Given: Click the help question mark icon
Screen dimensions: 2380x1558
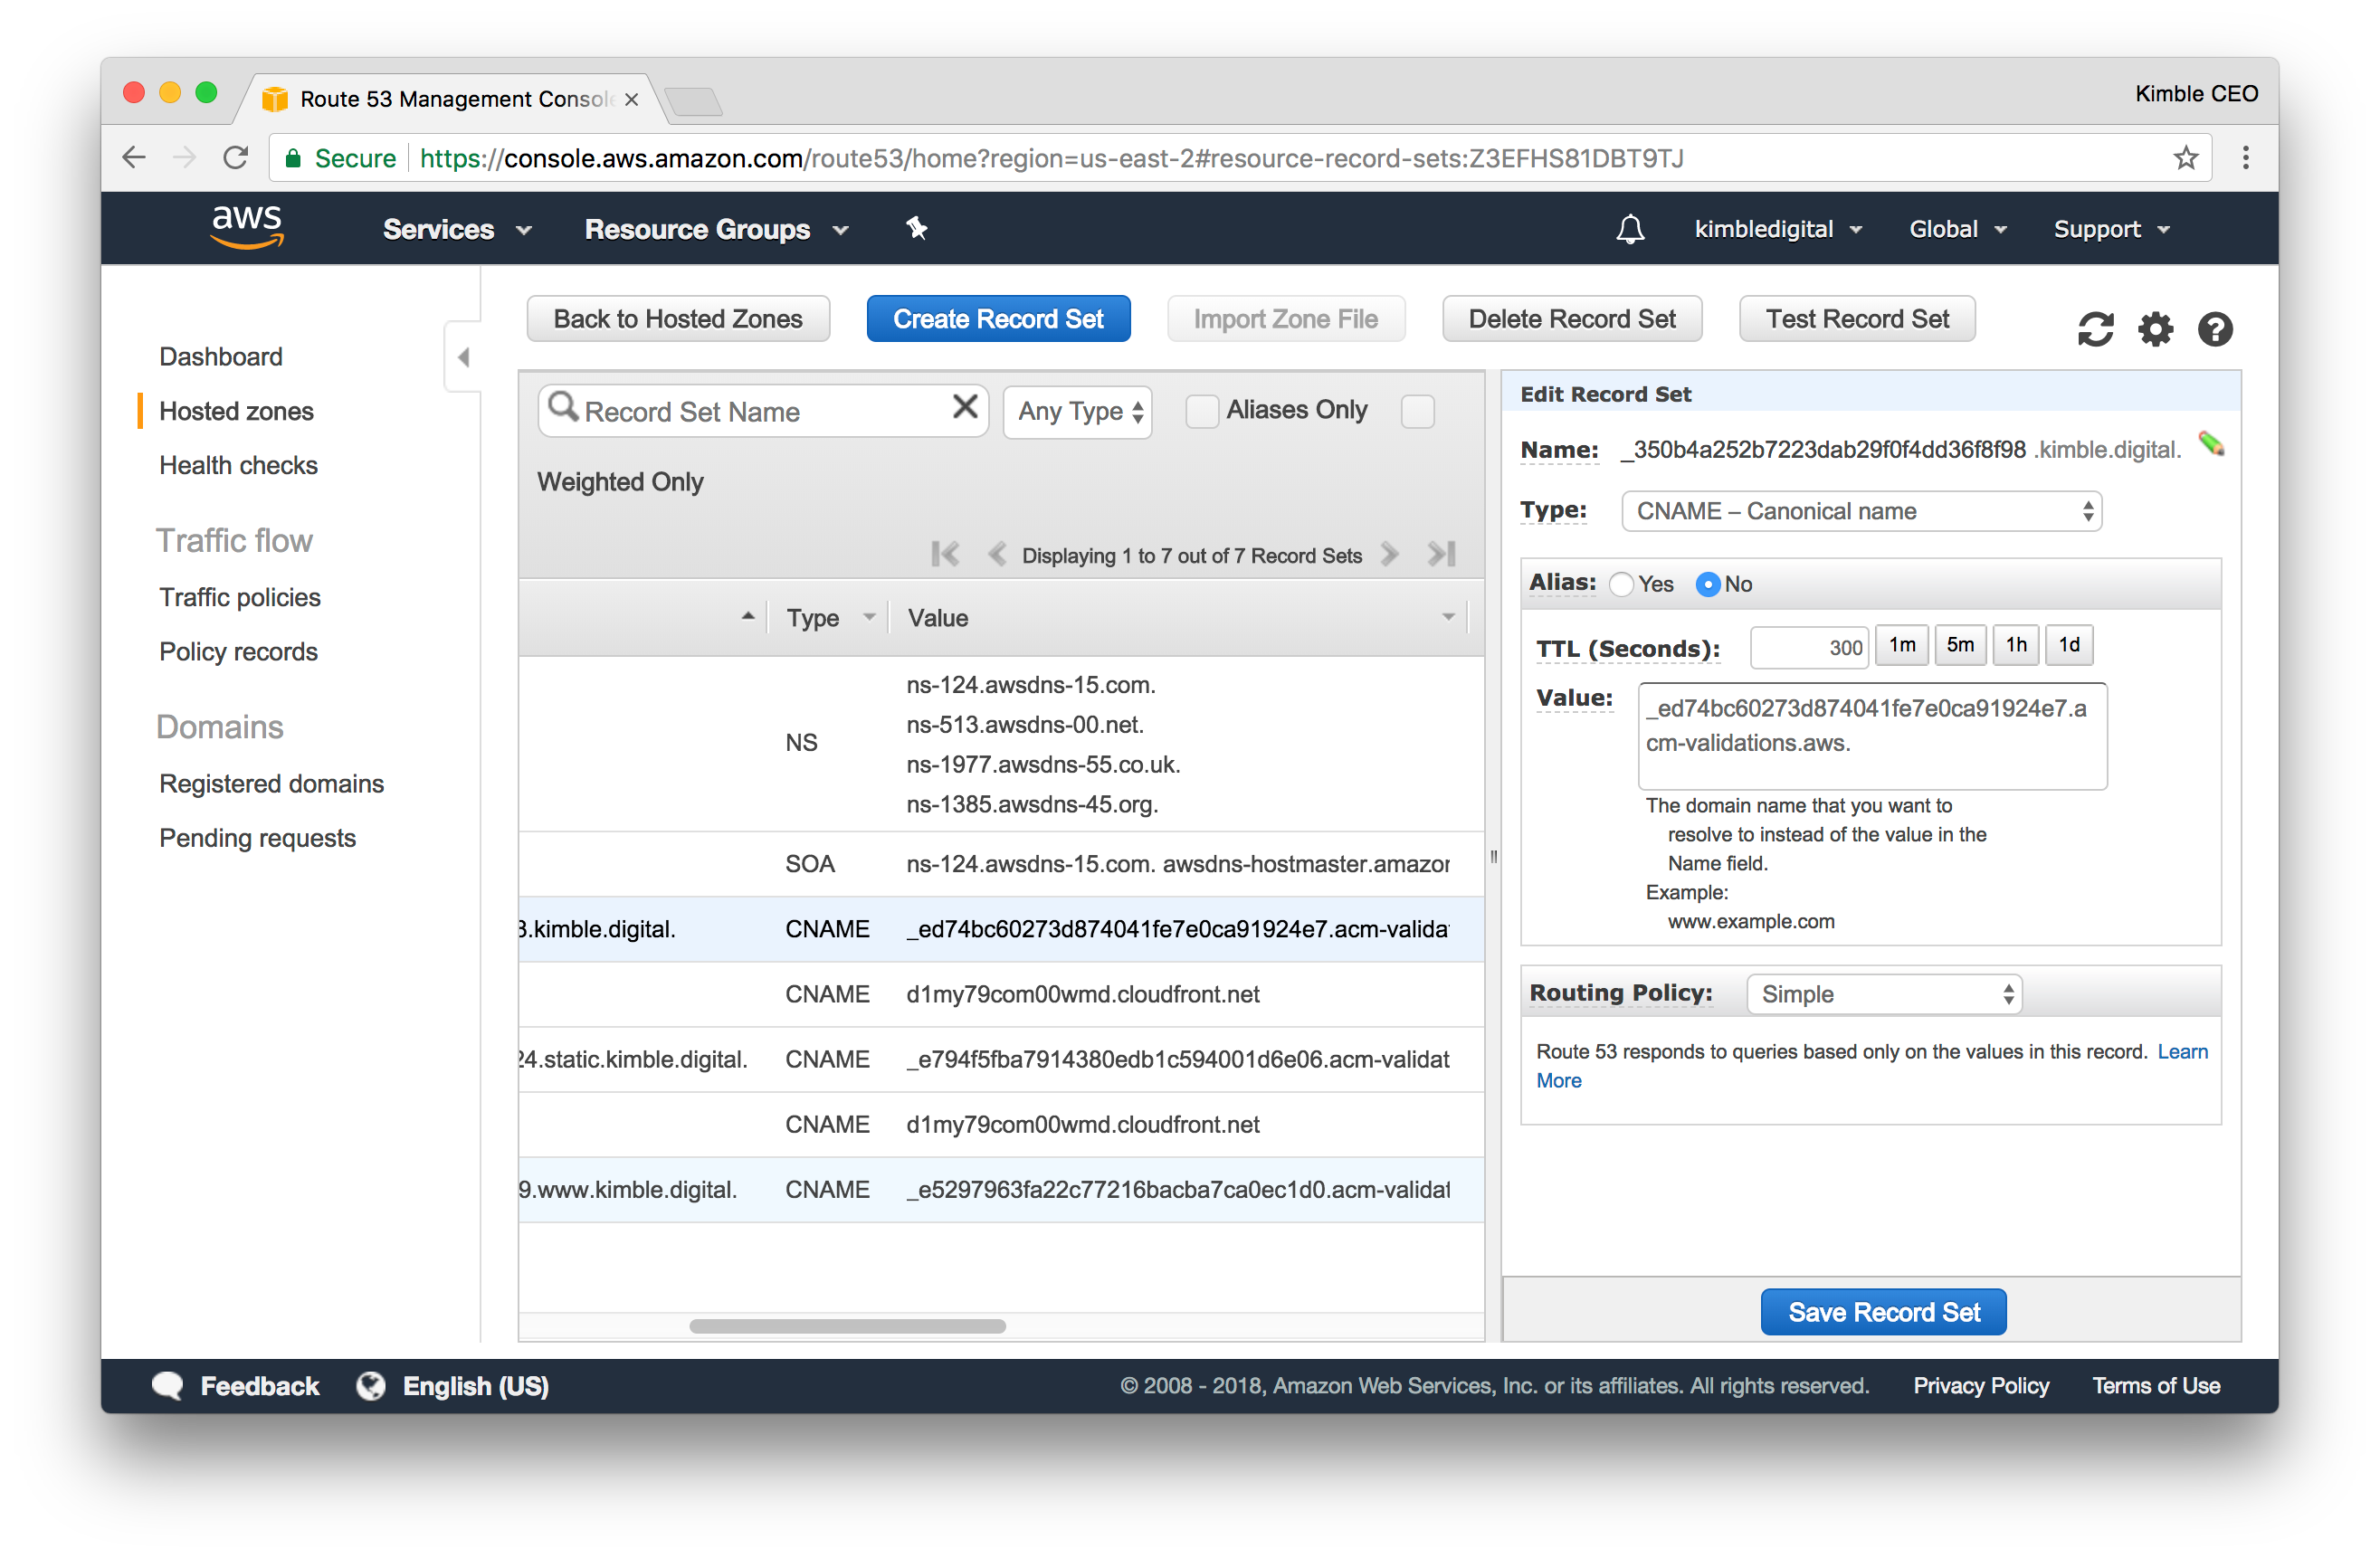Looking at the screenshot, I should coord(2215,329).
